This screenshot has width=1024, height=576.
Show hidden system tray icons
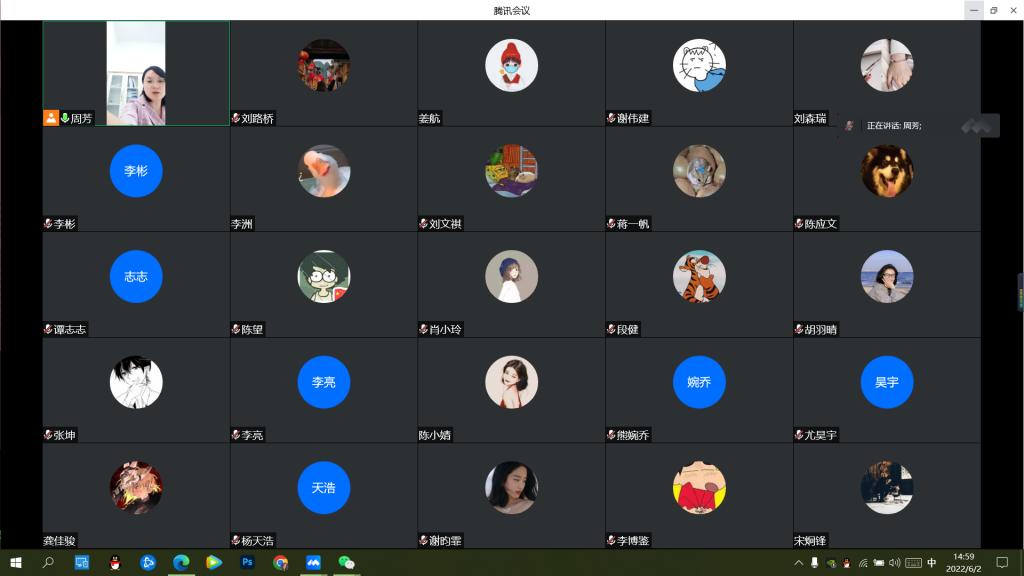(x=798, y=563)
